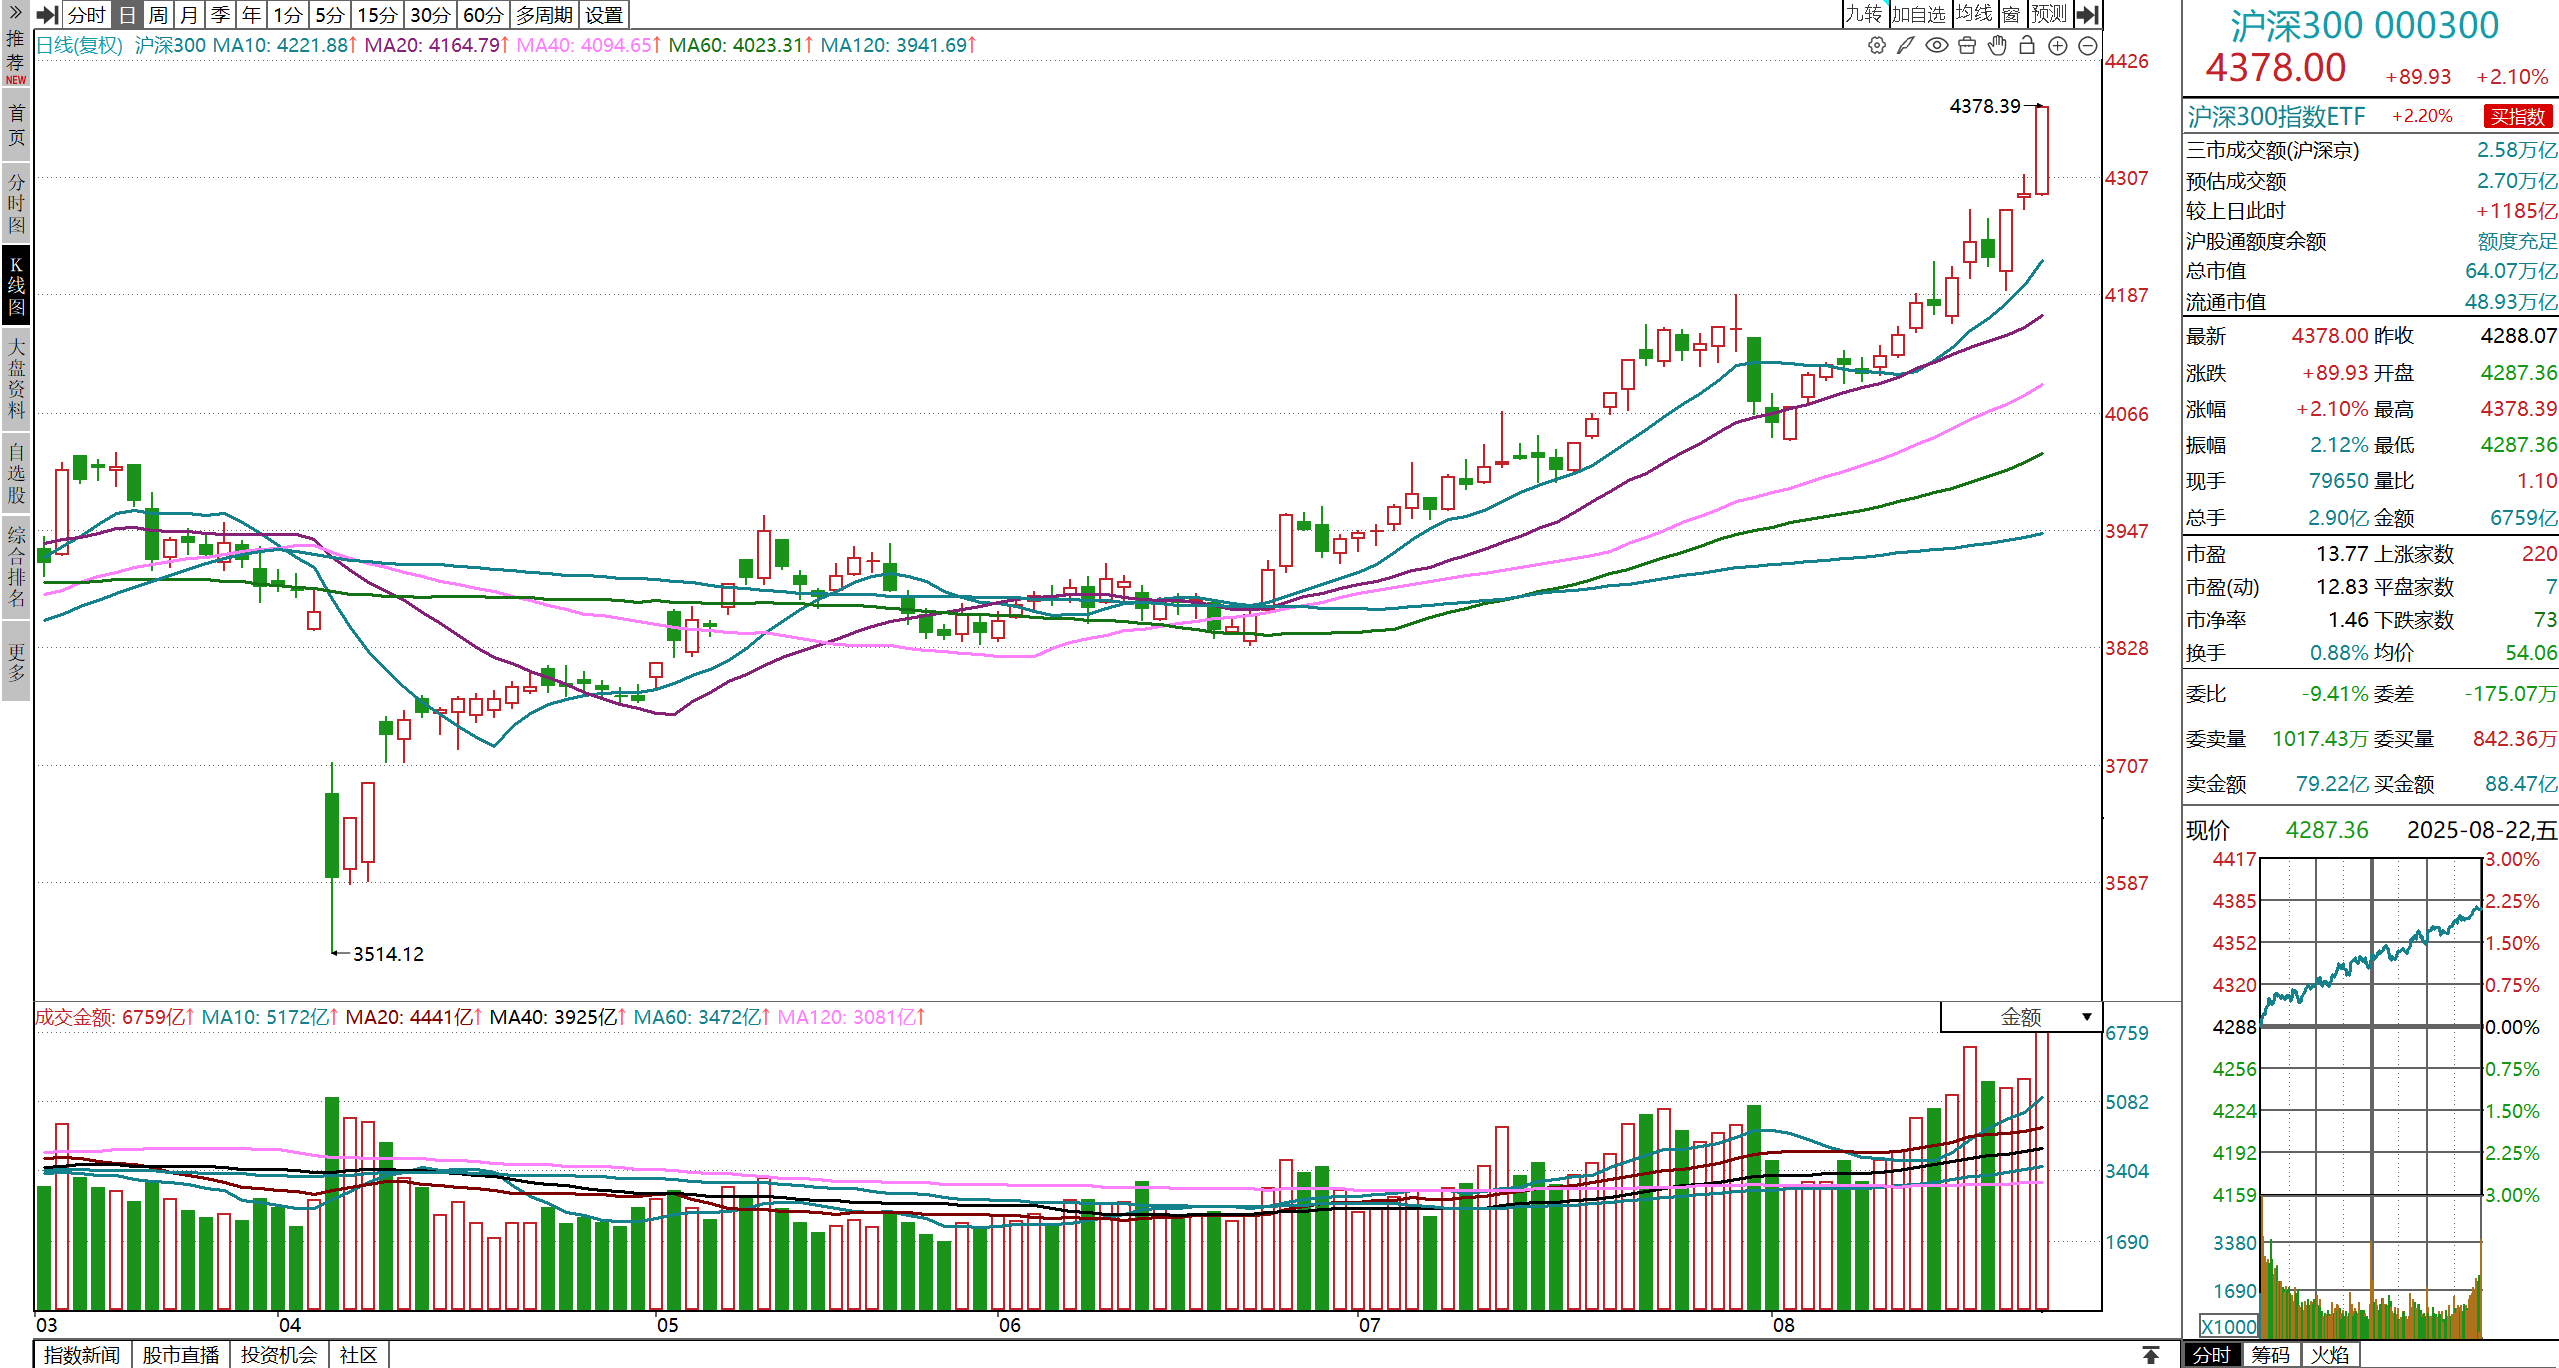The height and width of the screenshot is (1368, 2559).
Task: Open the toolbox briefcase icon
Action: pos(1967,45)
